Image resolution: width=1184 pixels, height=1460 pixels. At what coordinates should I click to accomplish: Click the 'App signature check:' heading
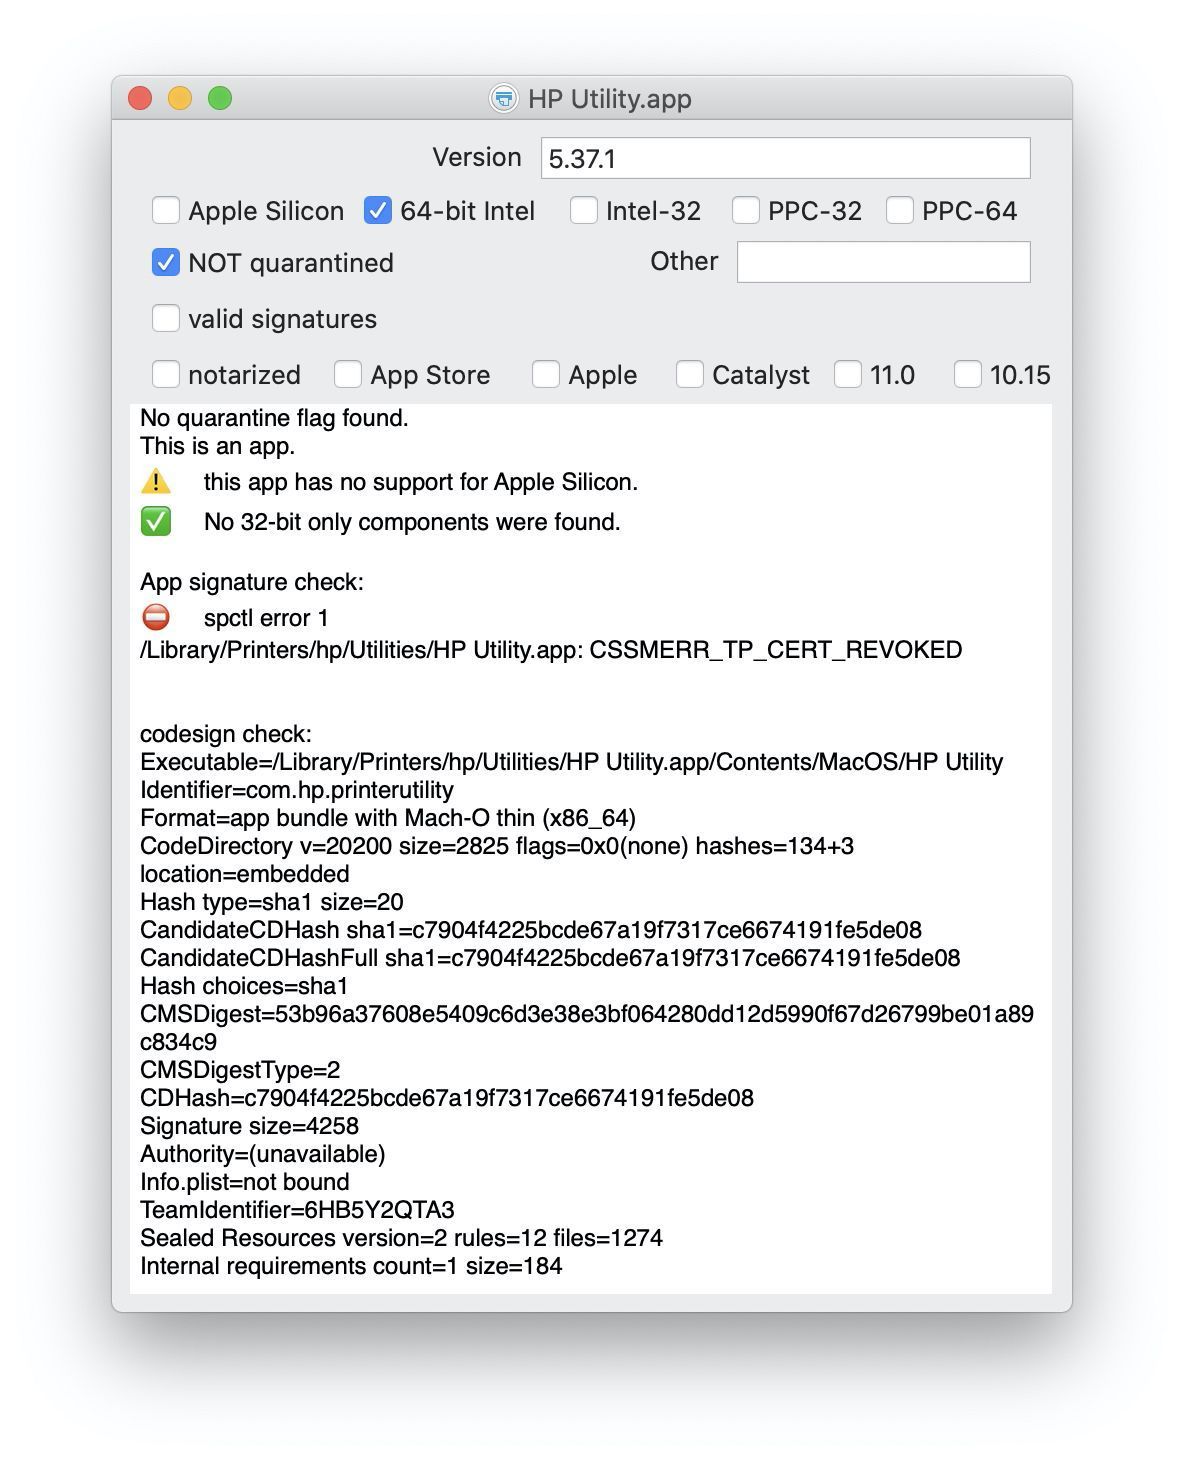point(252,582)
